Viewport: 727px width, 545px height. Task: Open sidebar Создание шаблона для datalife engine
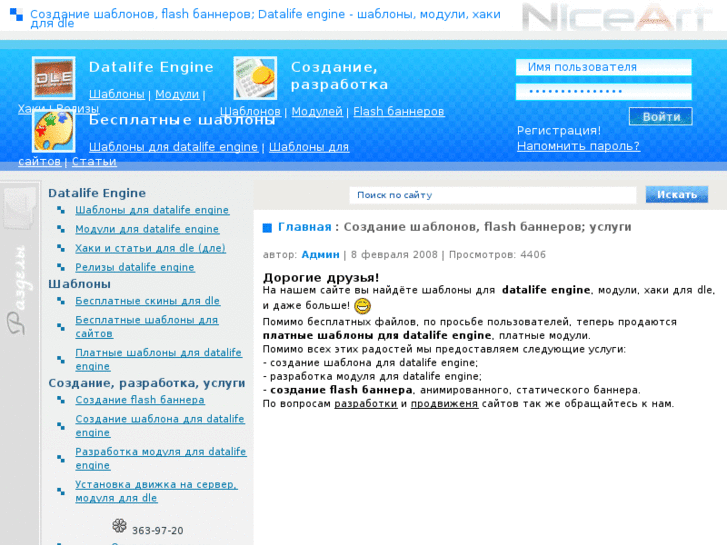[x=160, y=425]
